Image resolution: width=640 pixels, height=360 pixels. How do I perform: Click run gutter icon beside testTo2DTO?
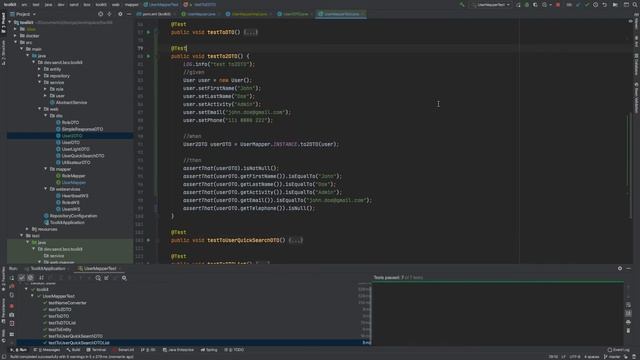tap(149, 56)
